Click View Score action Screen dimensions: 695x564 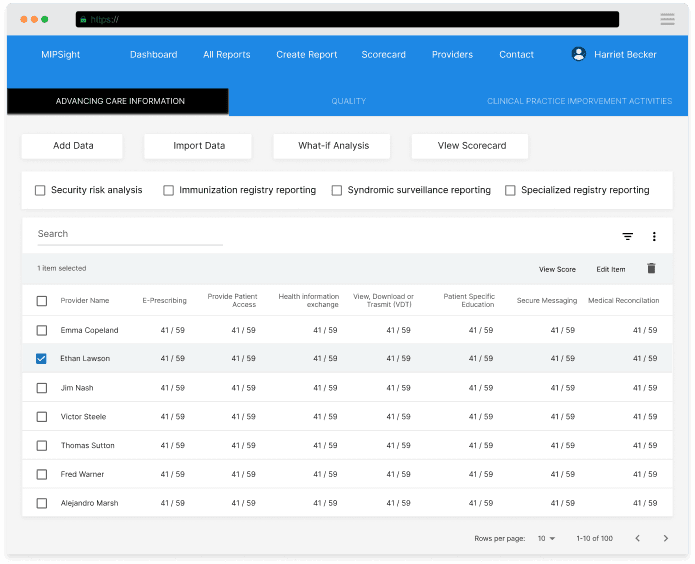point(557,269)
